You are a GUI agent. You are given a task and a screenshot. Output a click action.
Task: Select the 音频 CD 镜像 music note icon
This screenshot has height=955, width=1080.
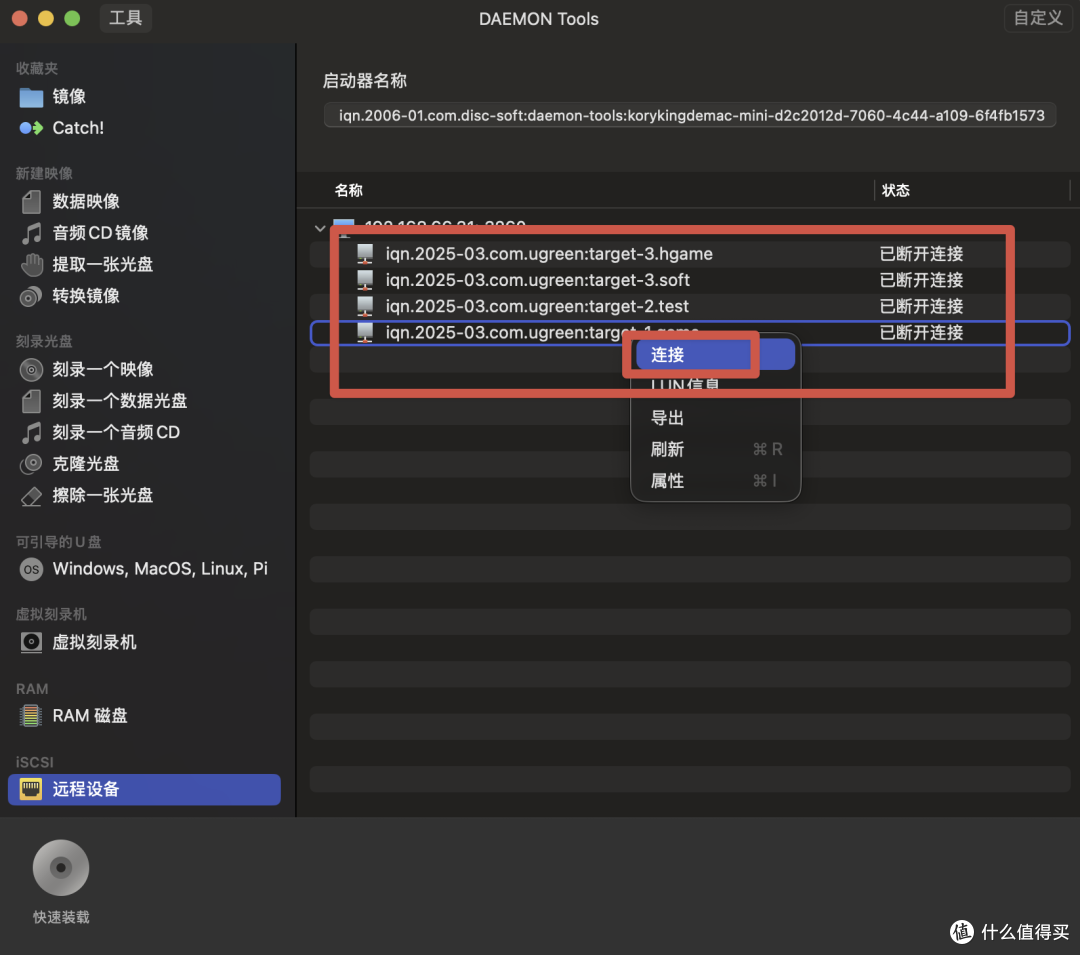(31, 233)
